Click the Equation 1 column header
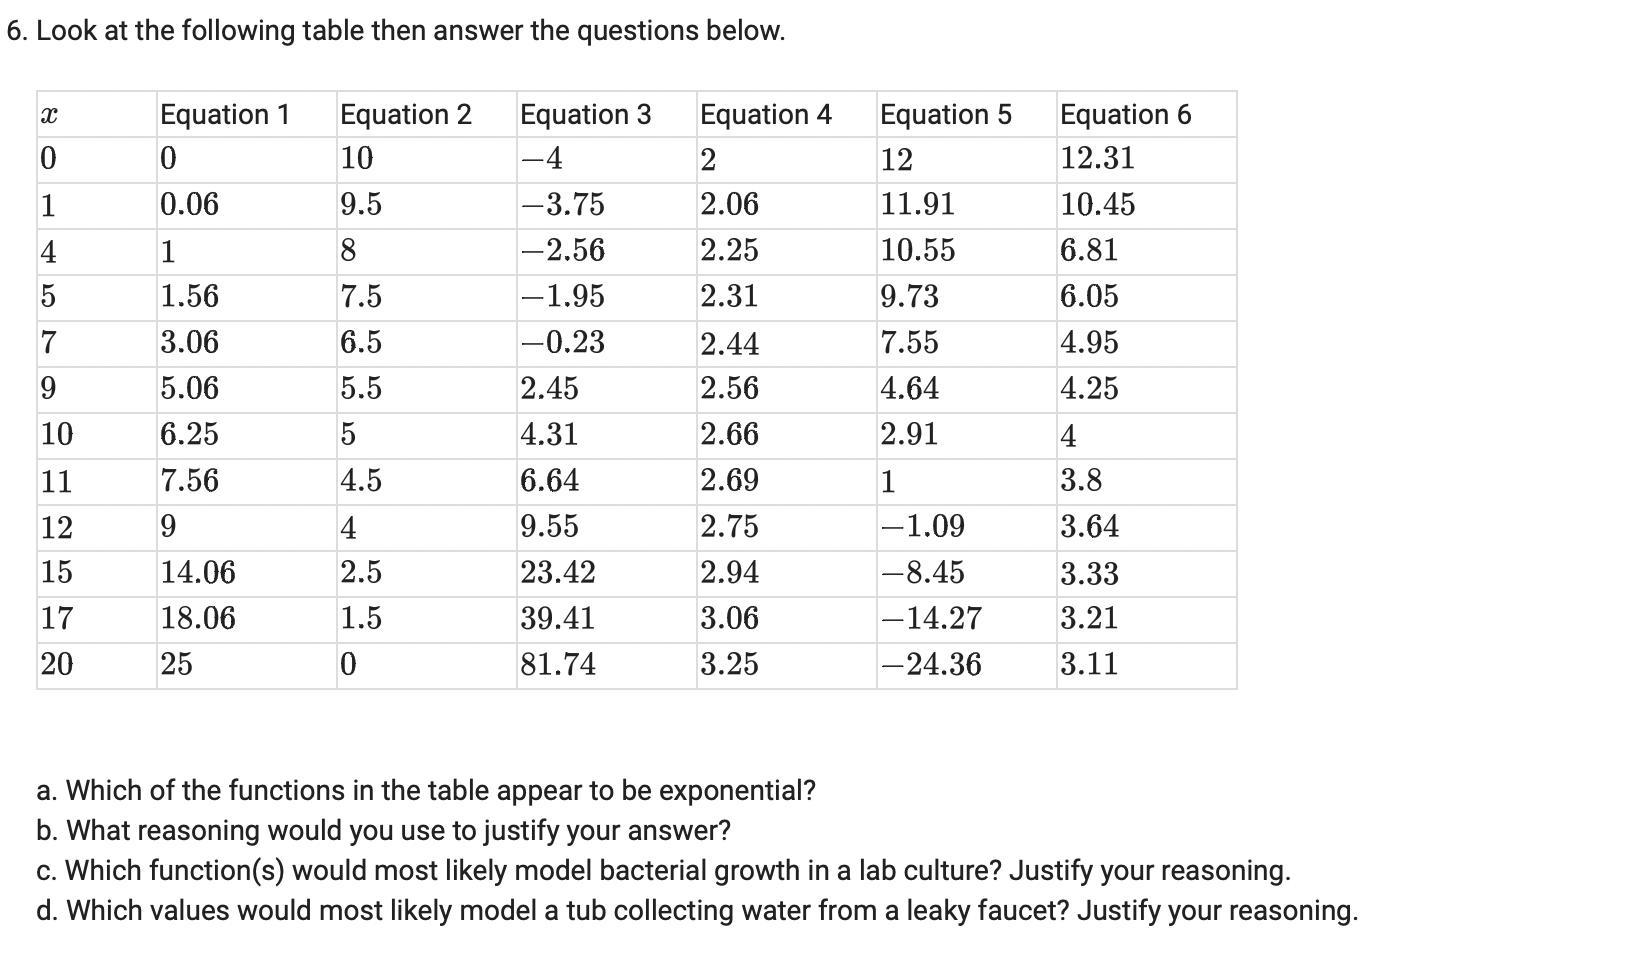The height and width of the screenshot is (958, 1646). click(225, 115)
